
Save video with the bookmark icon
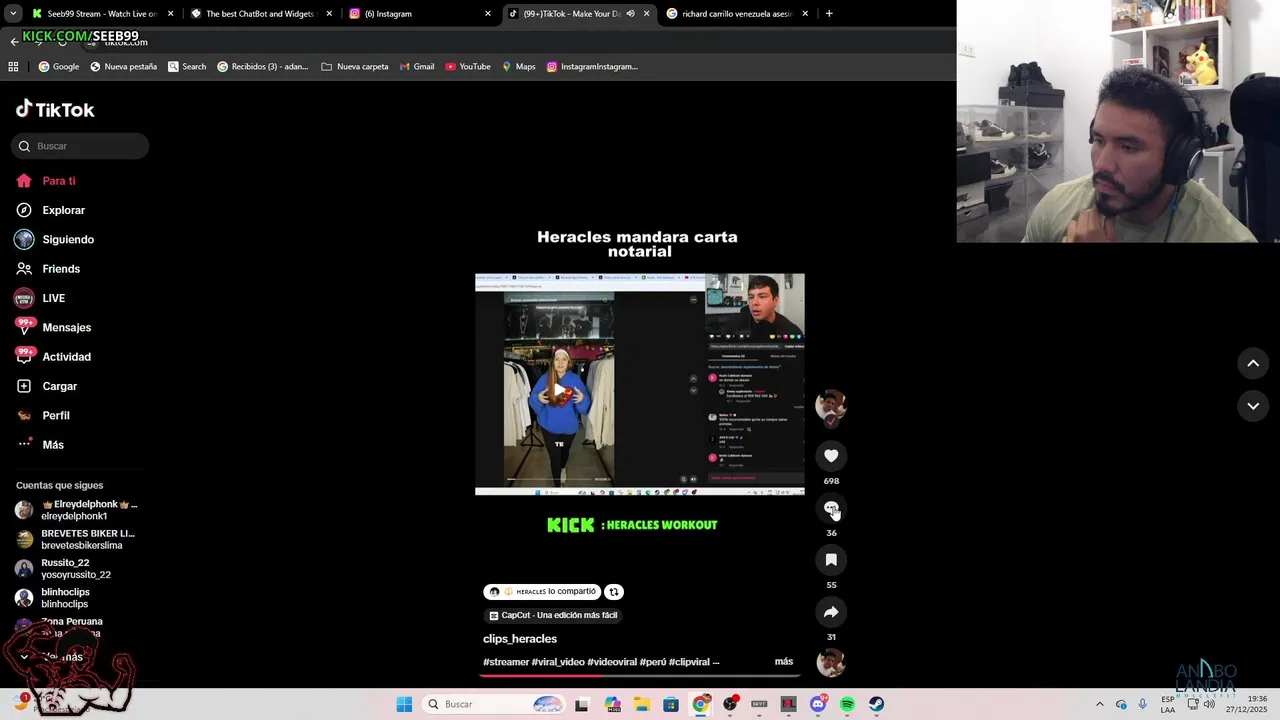tap(831, 560)
